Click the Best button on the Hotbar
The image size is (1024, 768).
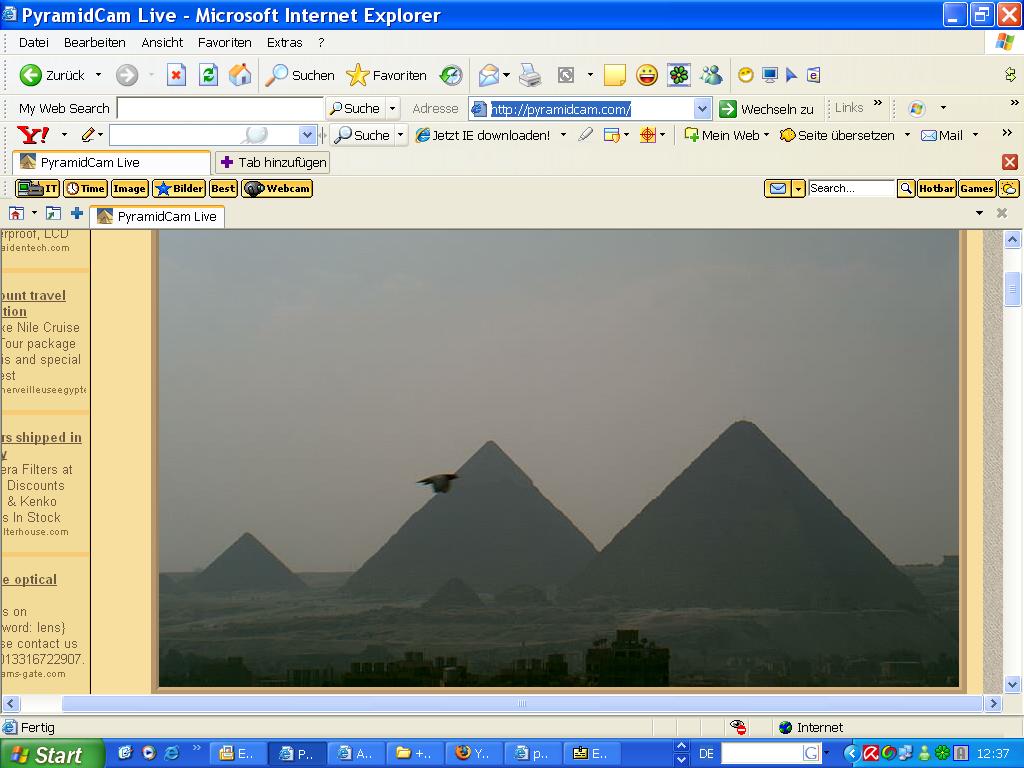[x=223, y=189]
